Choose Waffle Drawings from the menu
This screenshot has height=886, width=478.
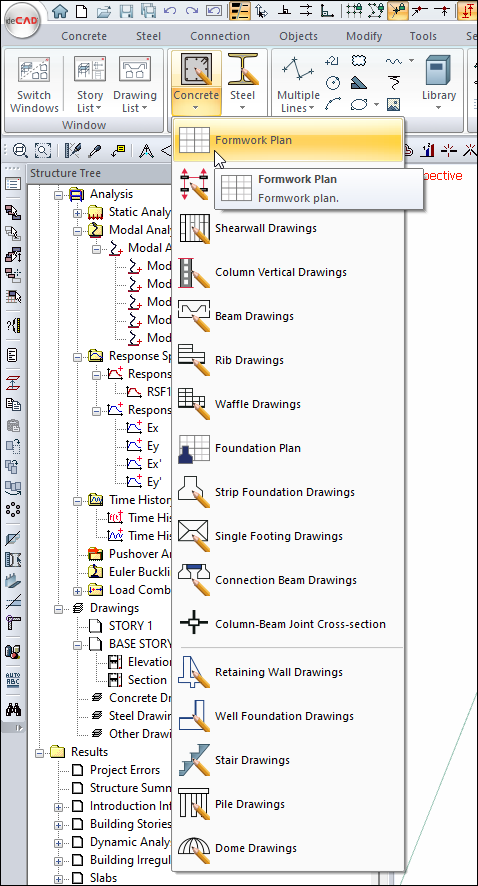coord(288,405)
